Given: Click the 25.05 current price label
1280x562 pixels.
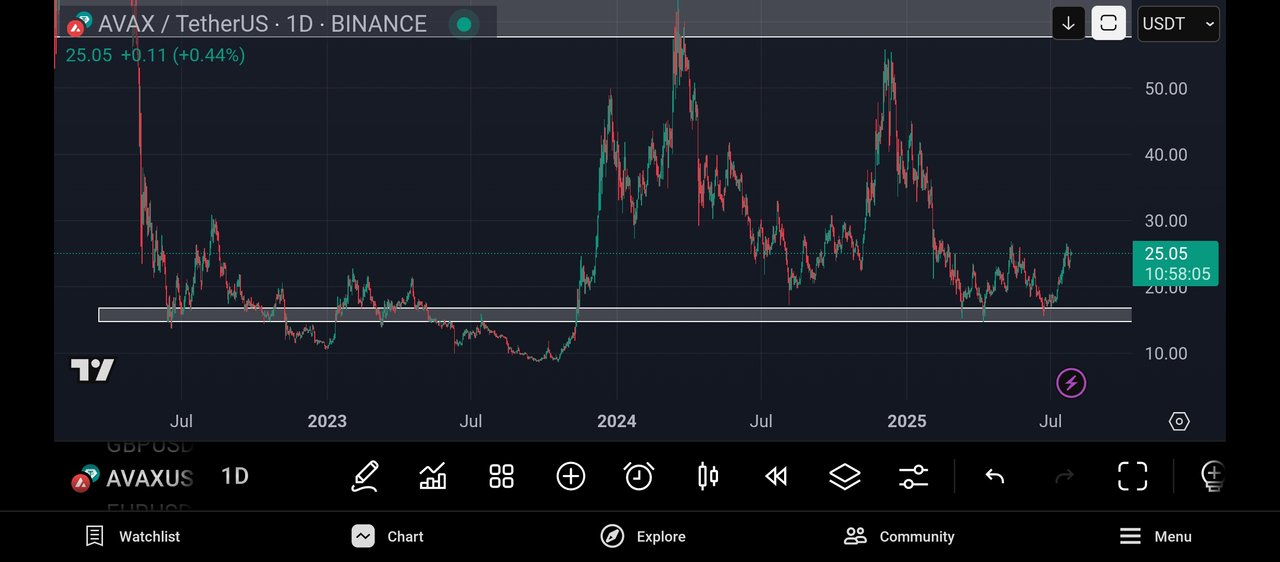Looking at the screenshot, I should click(1175, 264).
